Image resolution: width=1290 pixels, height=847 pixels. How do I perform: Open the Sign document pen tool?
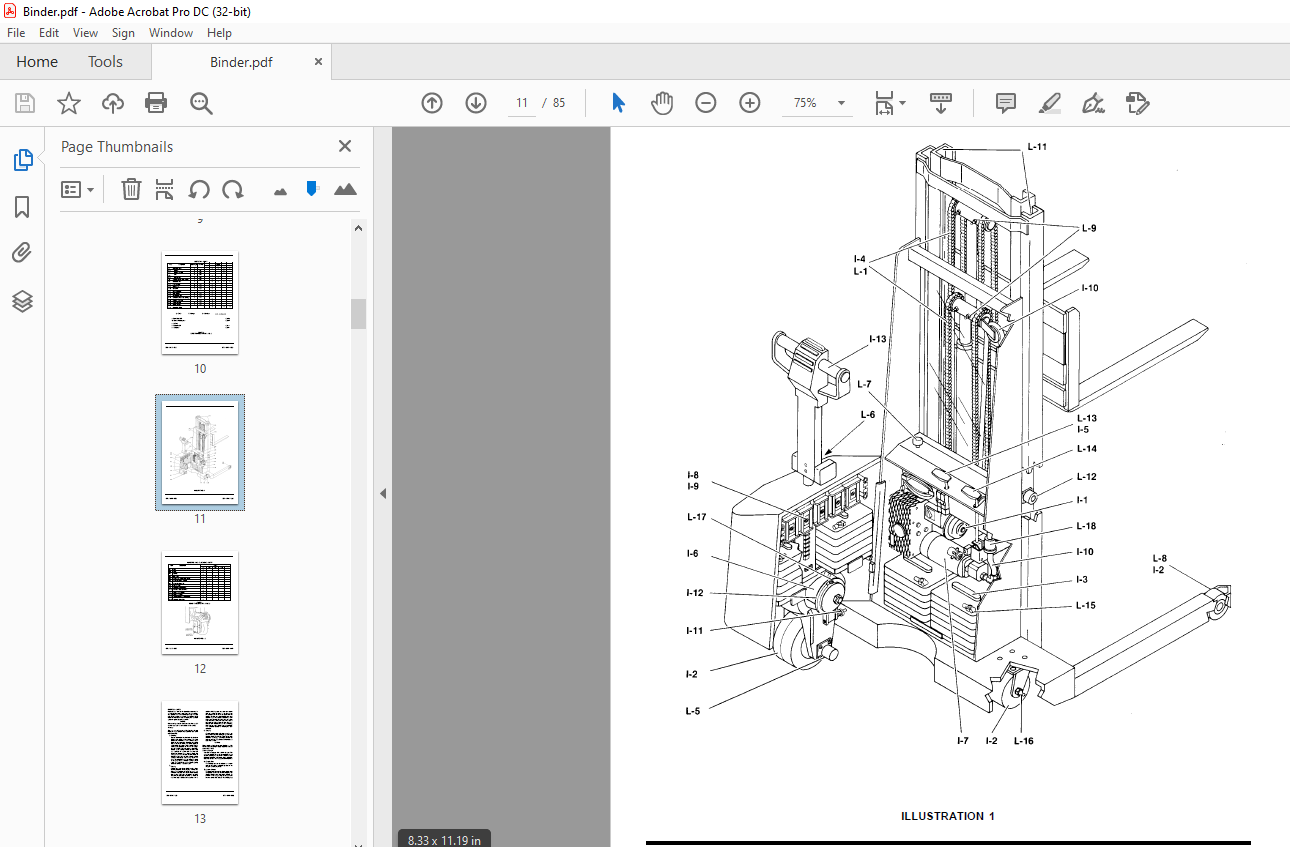(1093, 103)
